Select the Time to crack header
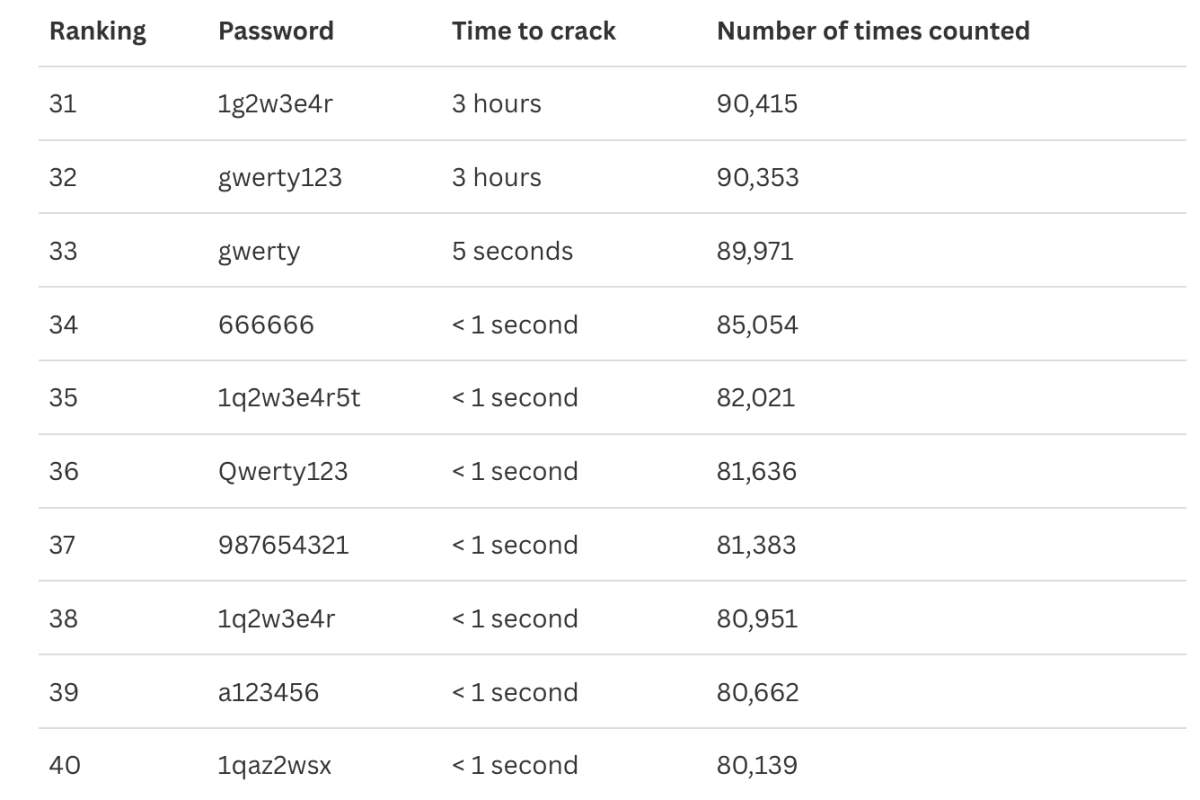1200x800 pixels. point(533,31)
